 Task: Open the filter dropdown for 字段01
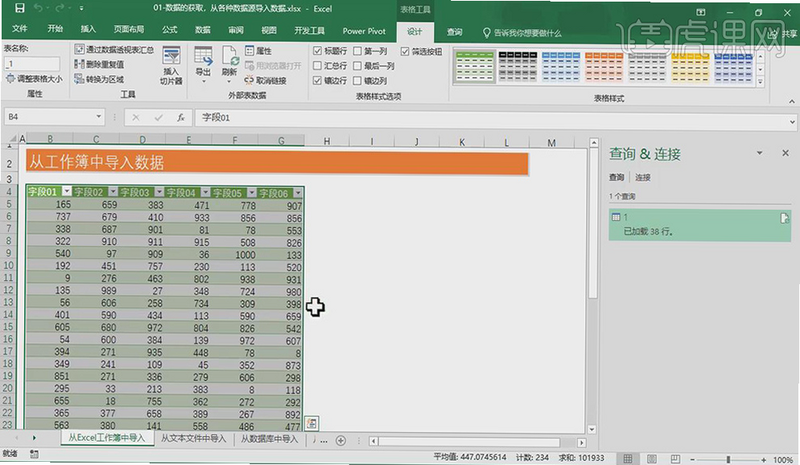67,191
